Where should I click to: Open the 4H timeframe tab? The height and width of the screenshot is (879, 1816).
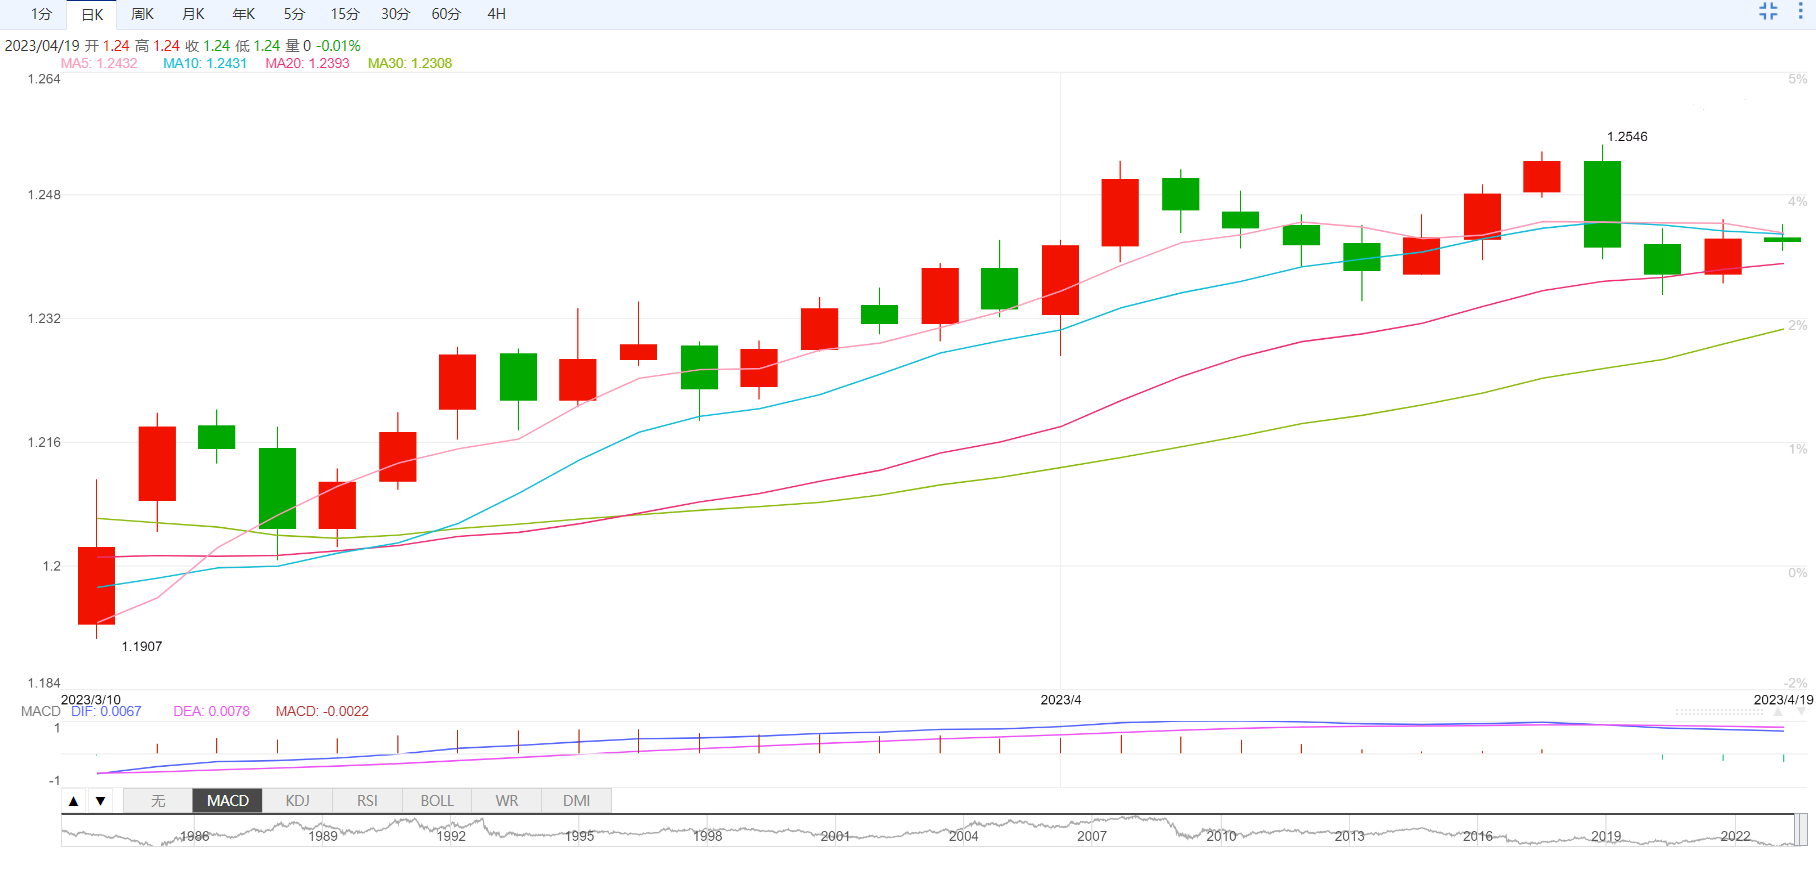[497, 14]
